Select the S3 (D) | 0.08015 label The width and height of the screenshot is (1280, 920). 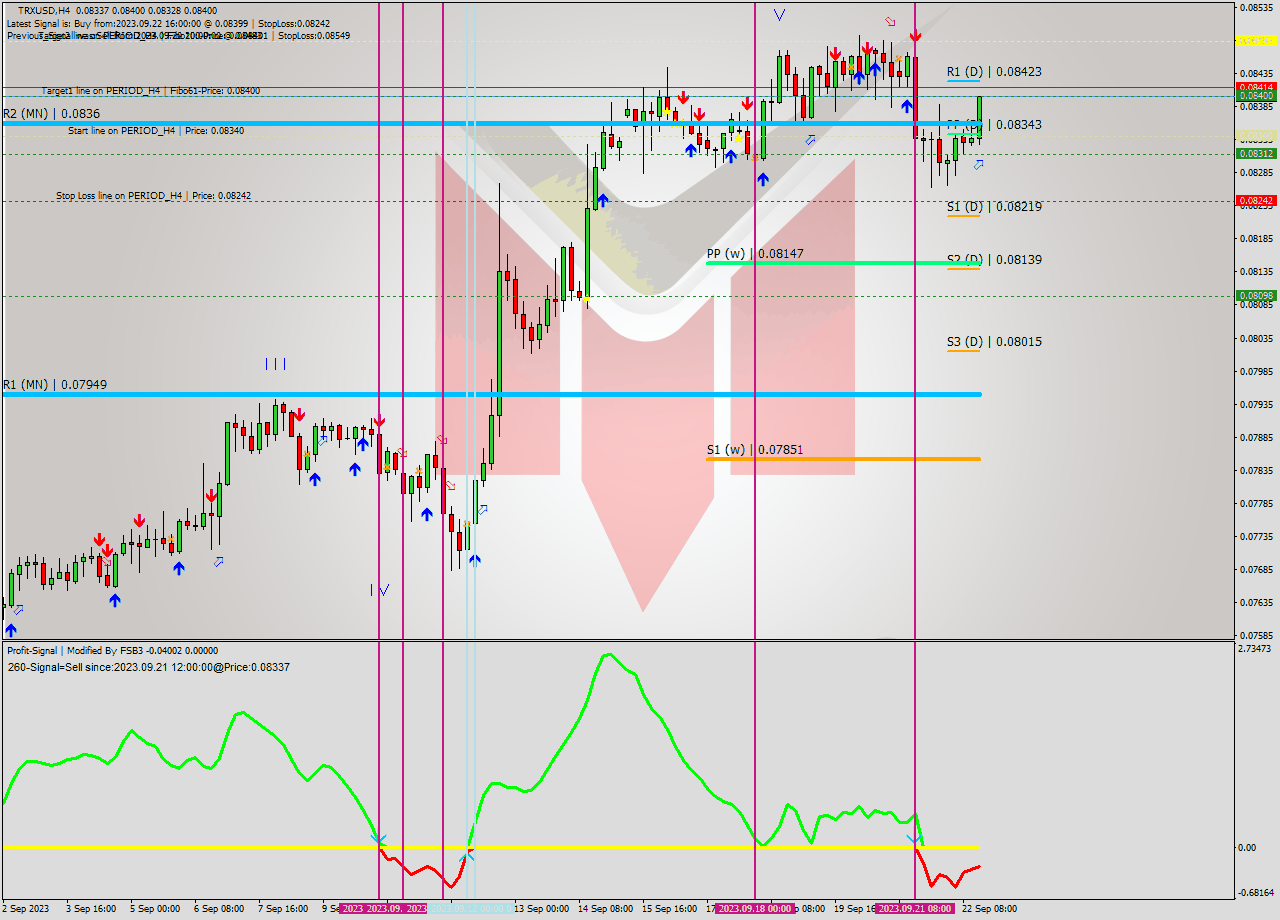(x=994, y=342)
